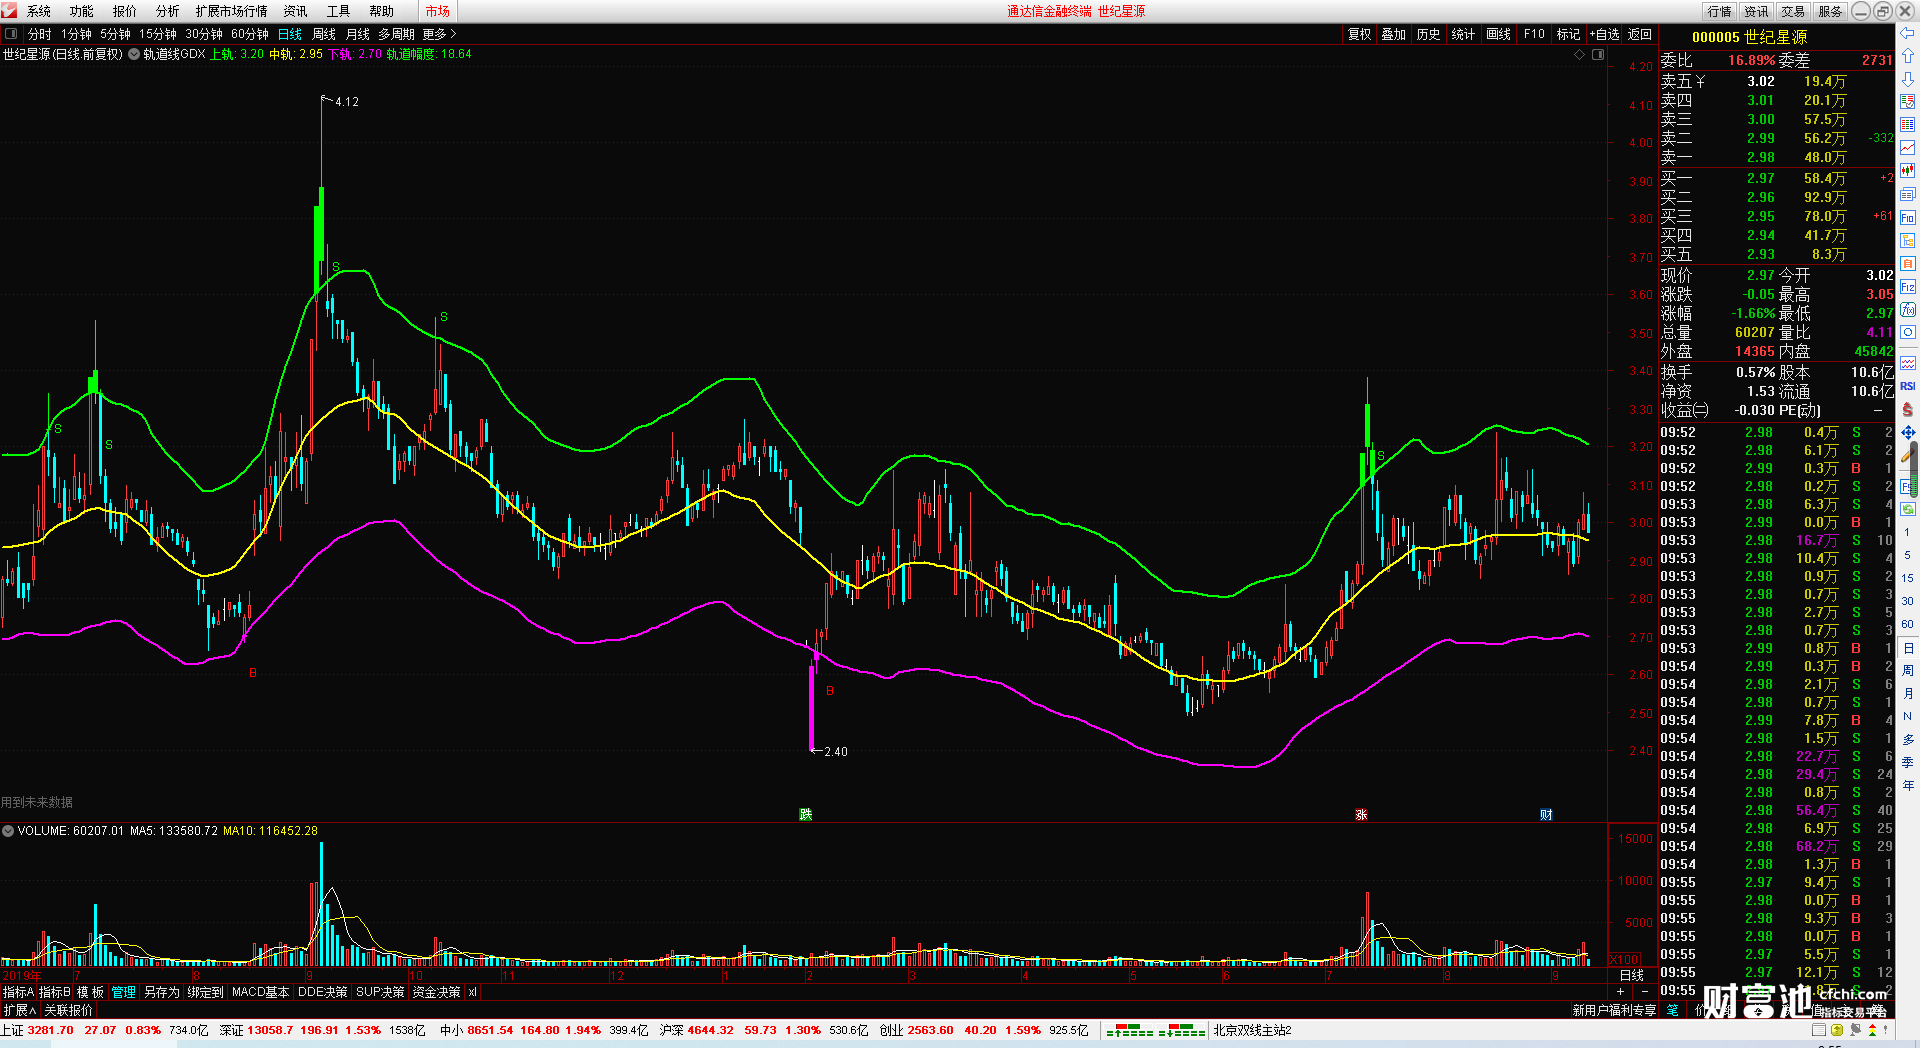Open the quote list grid icon in sidebar
Image resolution: width=1920 pixels, height=1048 pixels.
pyautogui.click(x=1908, y=102)
